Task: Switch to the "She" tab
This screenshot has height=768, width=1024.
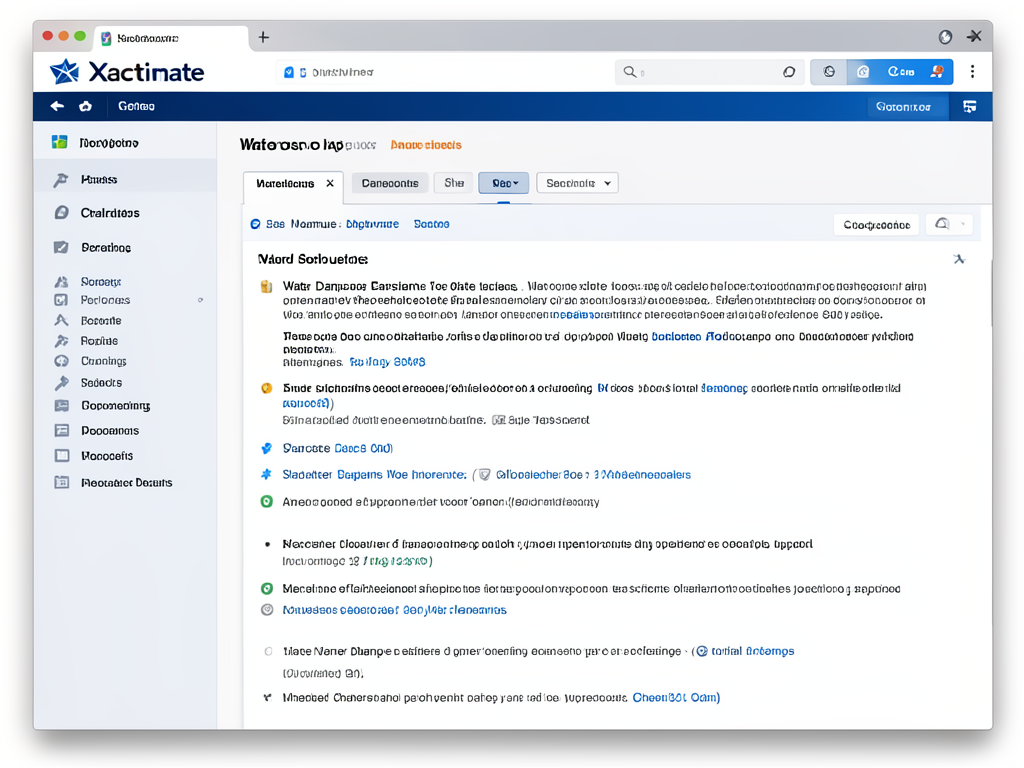Action: pyautogui.click(x=454, y=183)
